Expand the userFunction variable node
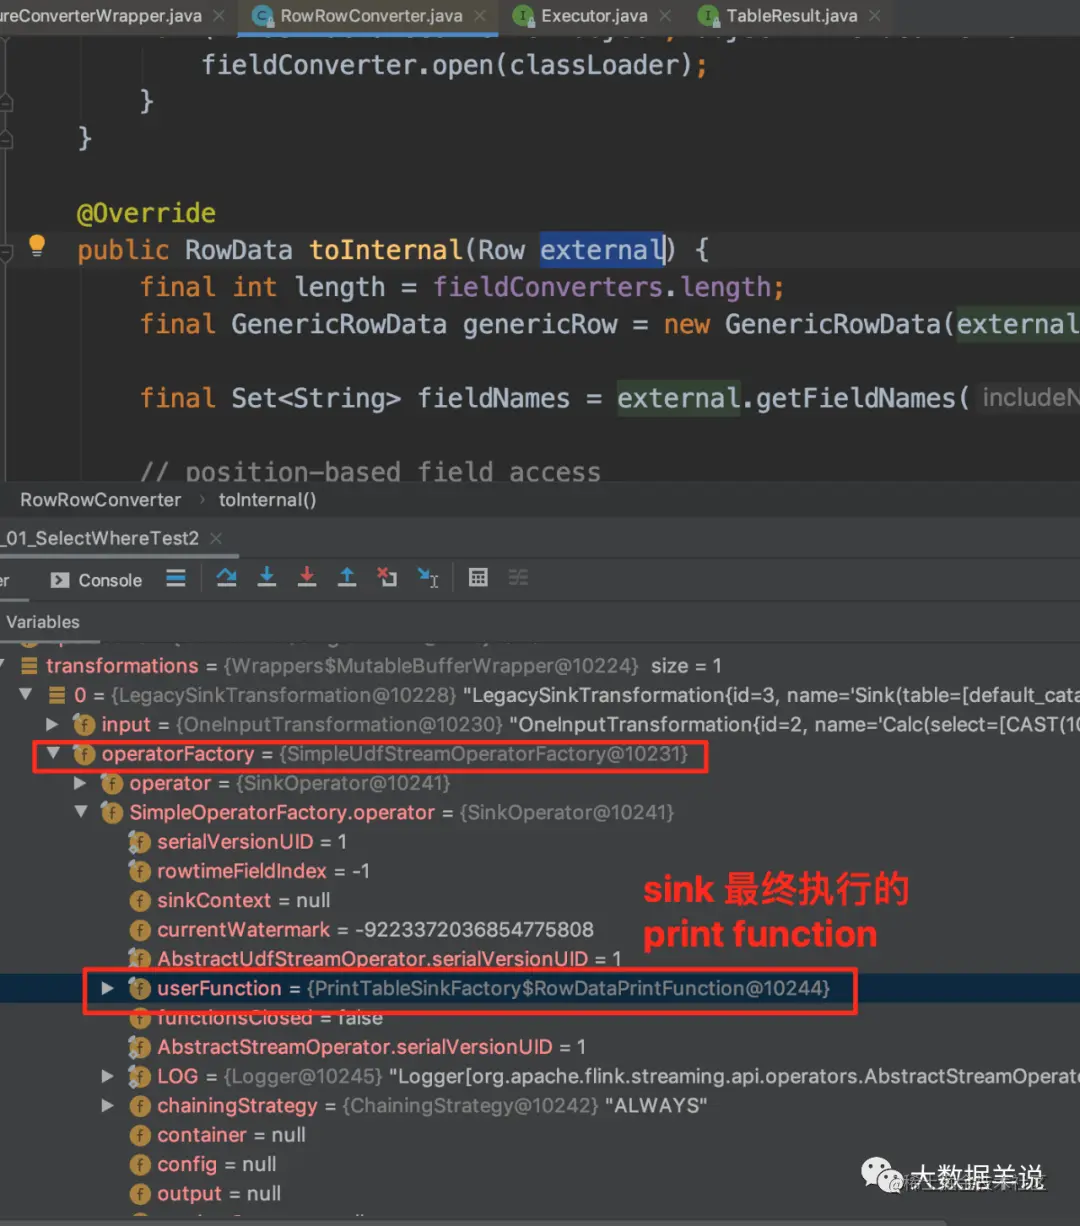 tap(107, 988)
